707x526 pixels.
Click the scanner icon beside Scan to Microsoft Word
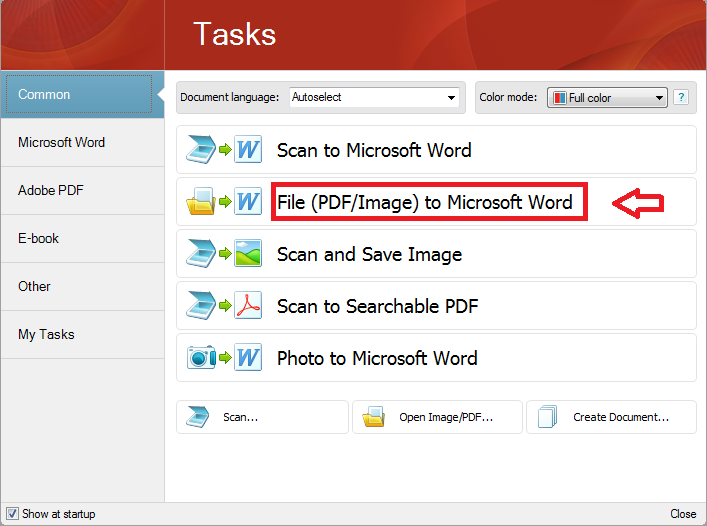200,150
